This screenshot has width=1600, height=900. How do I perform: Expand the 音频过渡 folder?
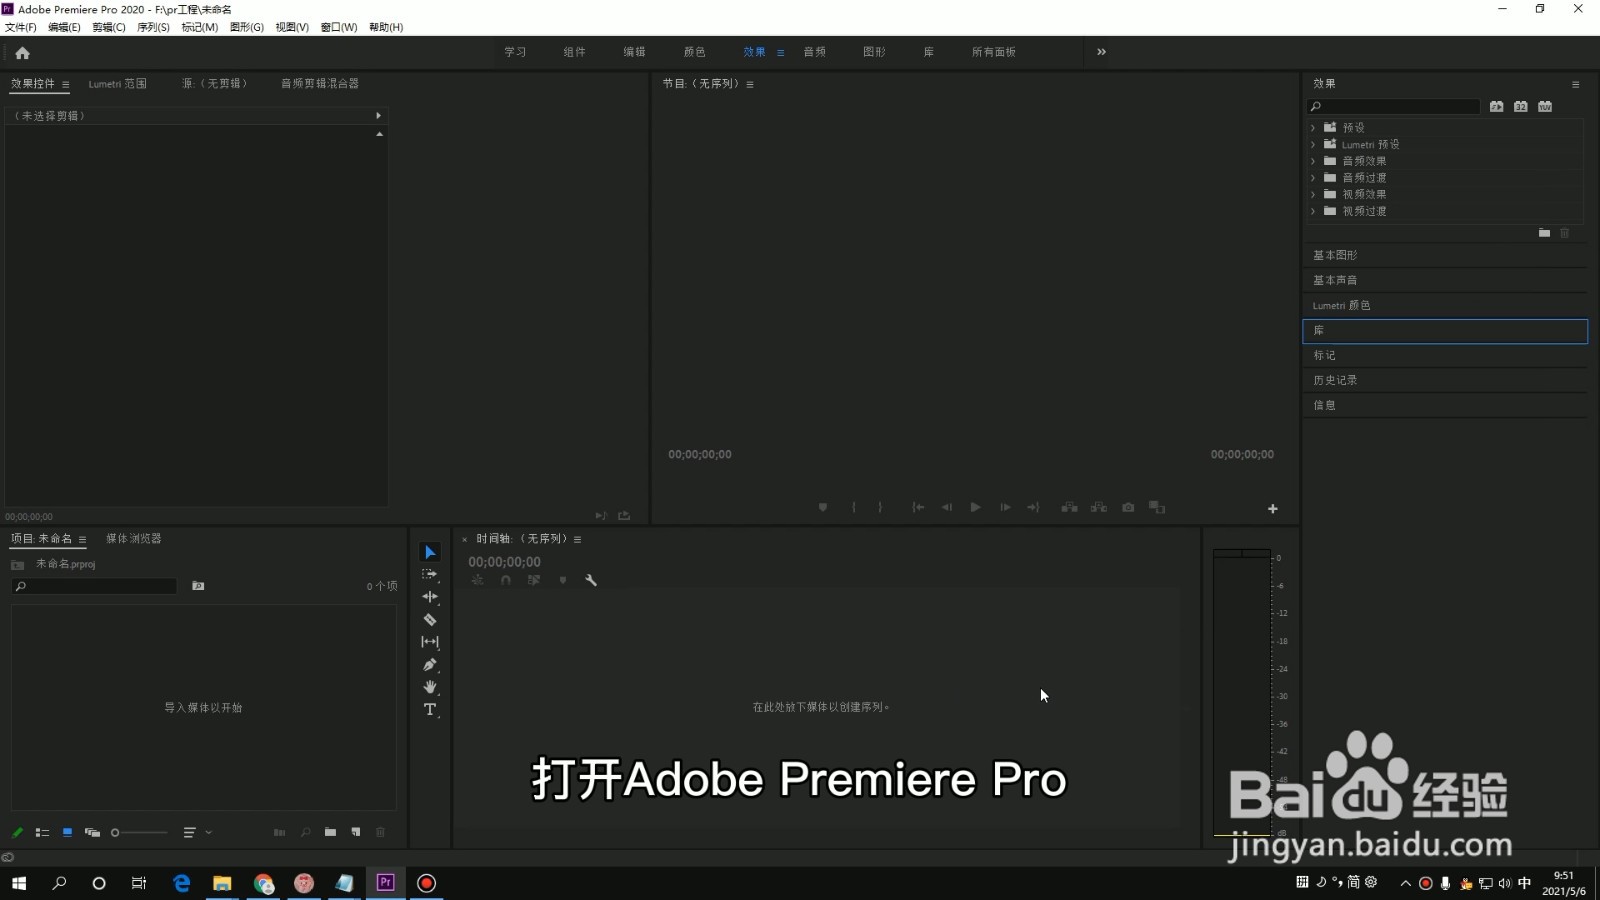click(1313, 178)
